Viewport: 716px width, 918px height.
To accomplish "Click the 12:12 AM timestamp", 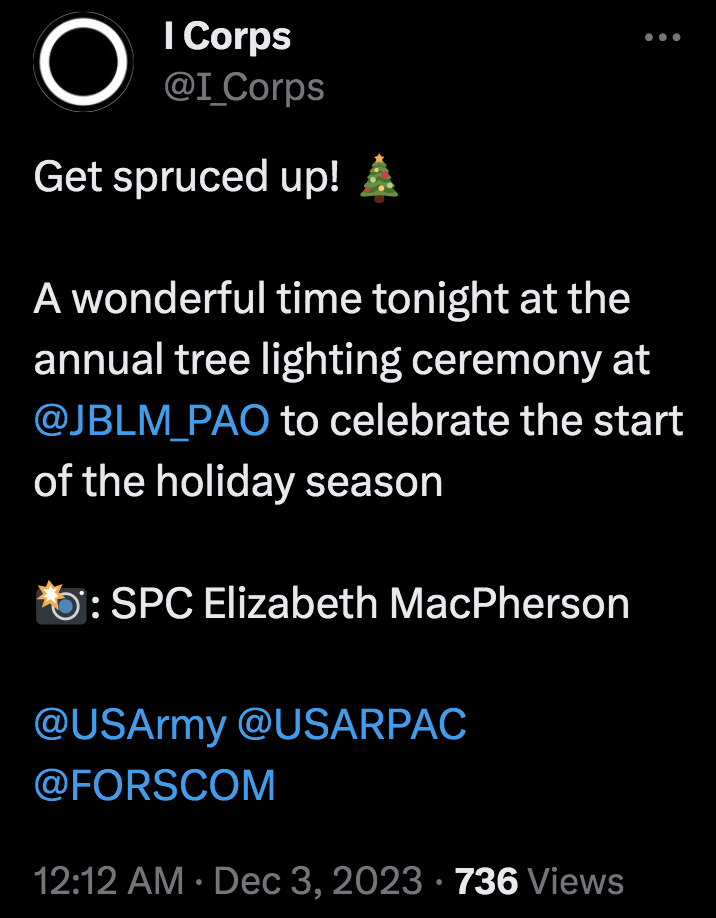I will click(109, 881).
